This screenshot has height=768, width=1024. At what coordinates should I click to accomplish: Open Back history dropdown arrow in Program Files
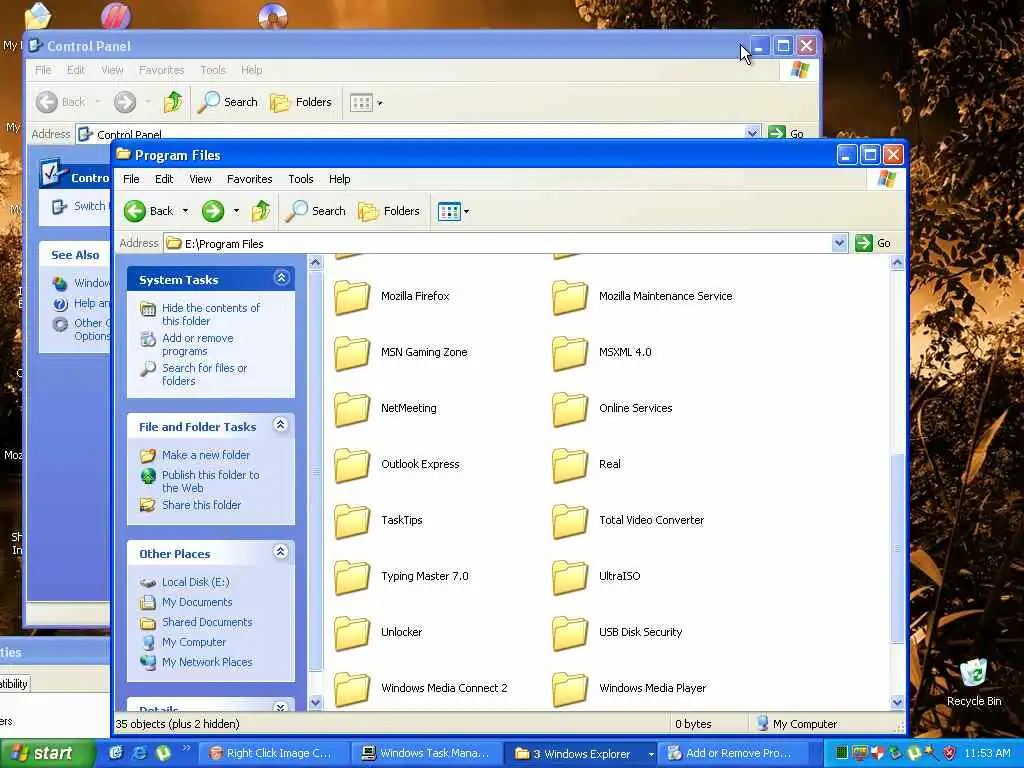click(x=185, y=211)
